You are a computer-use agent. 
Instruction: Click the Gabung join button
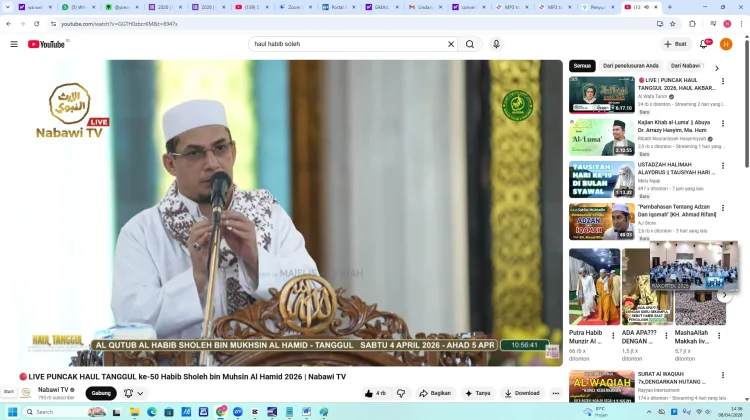click(101, 393)
